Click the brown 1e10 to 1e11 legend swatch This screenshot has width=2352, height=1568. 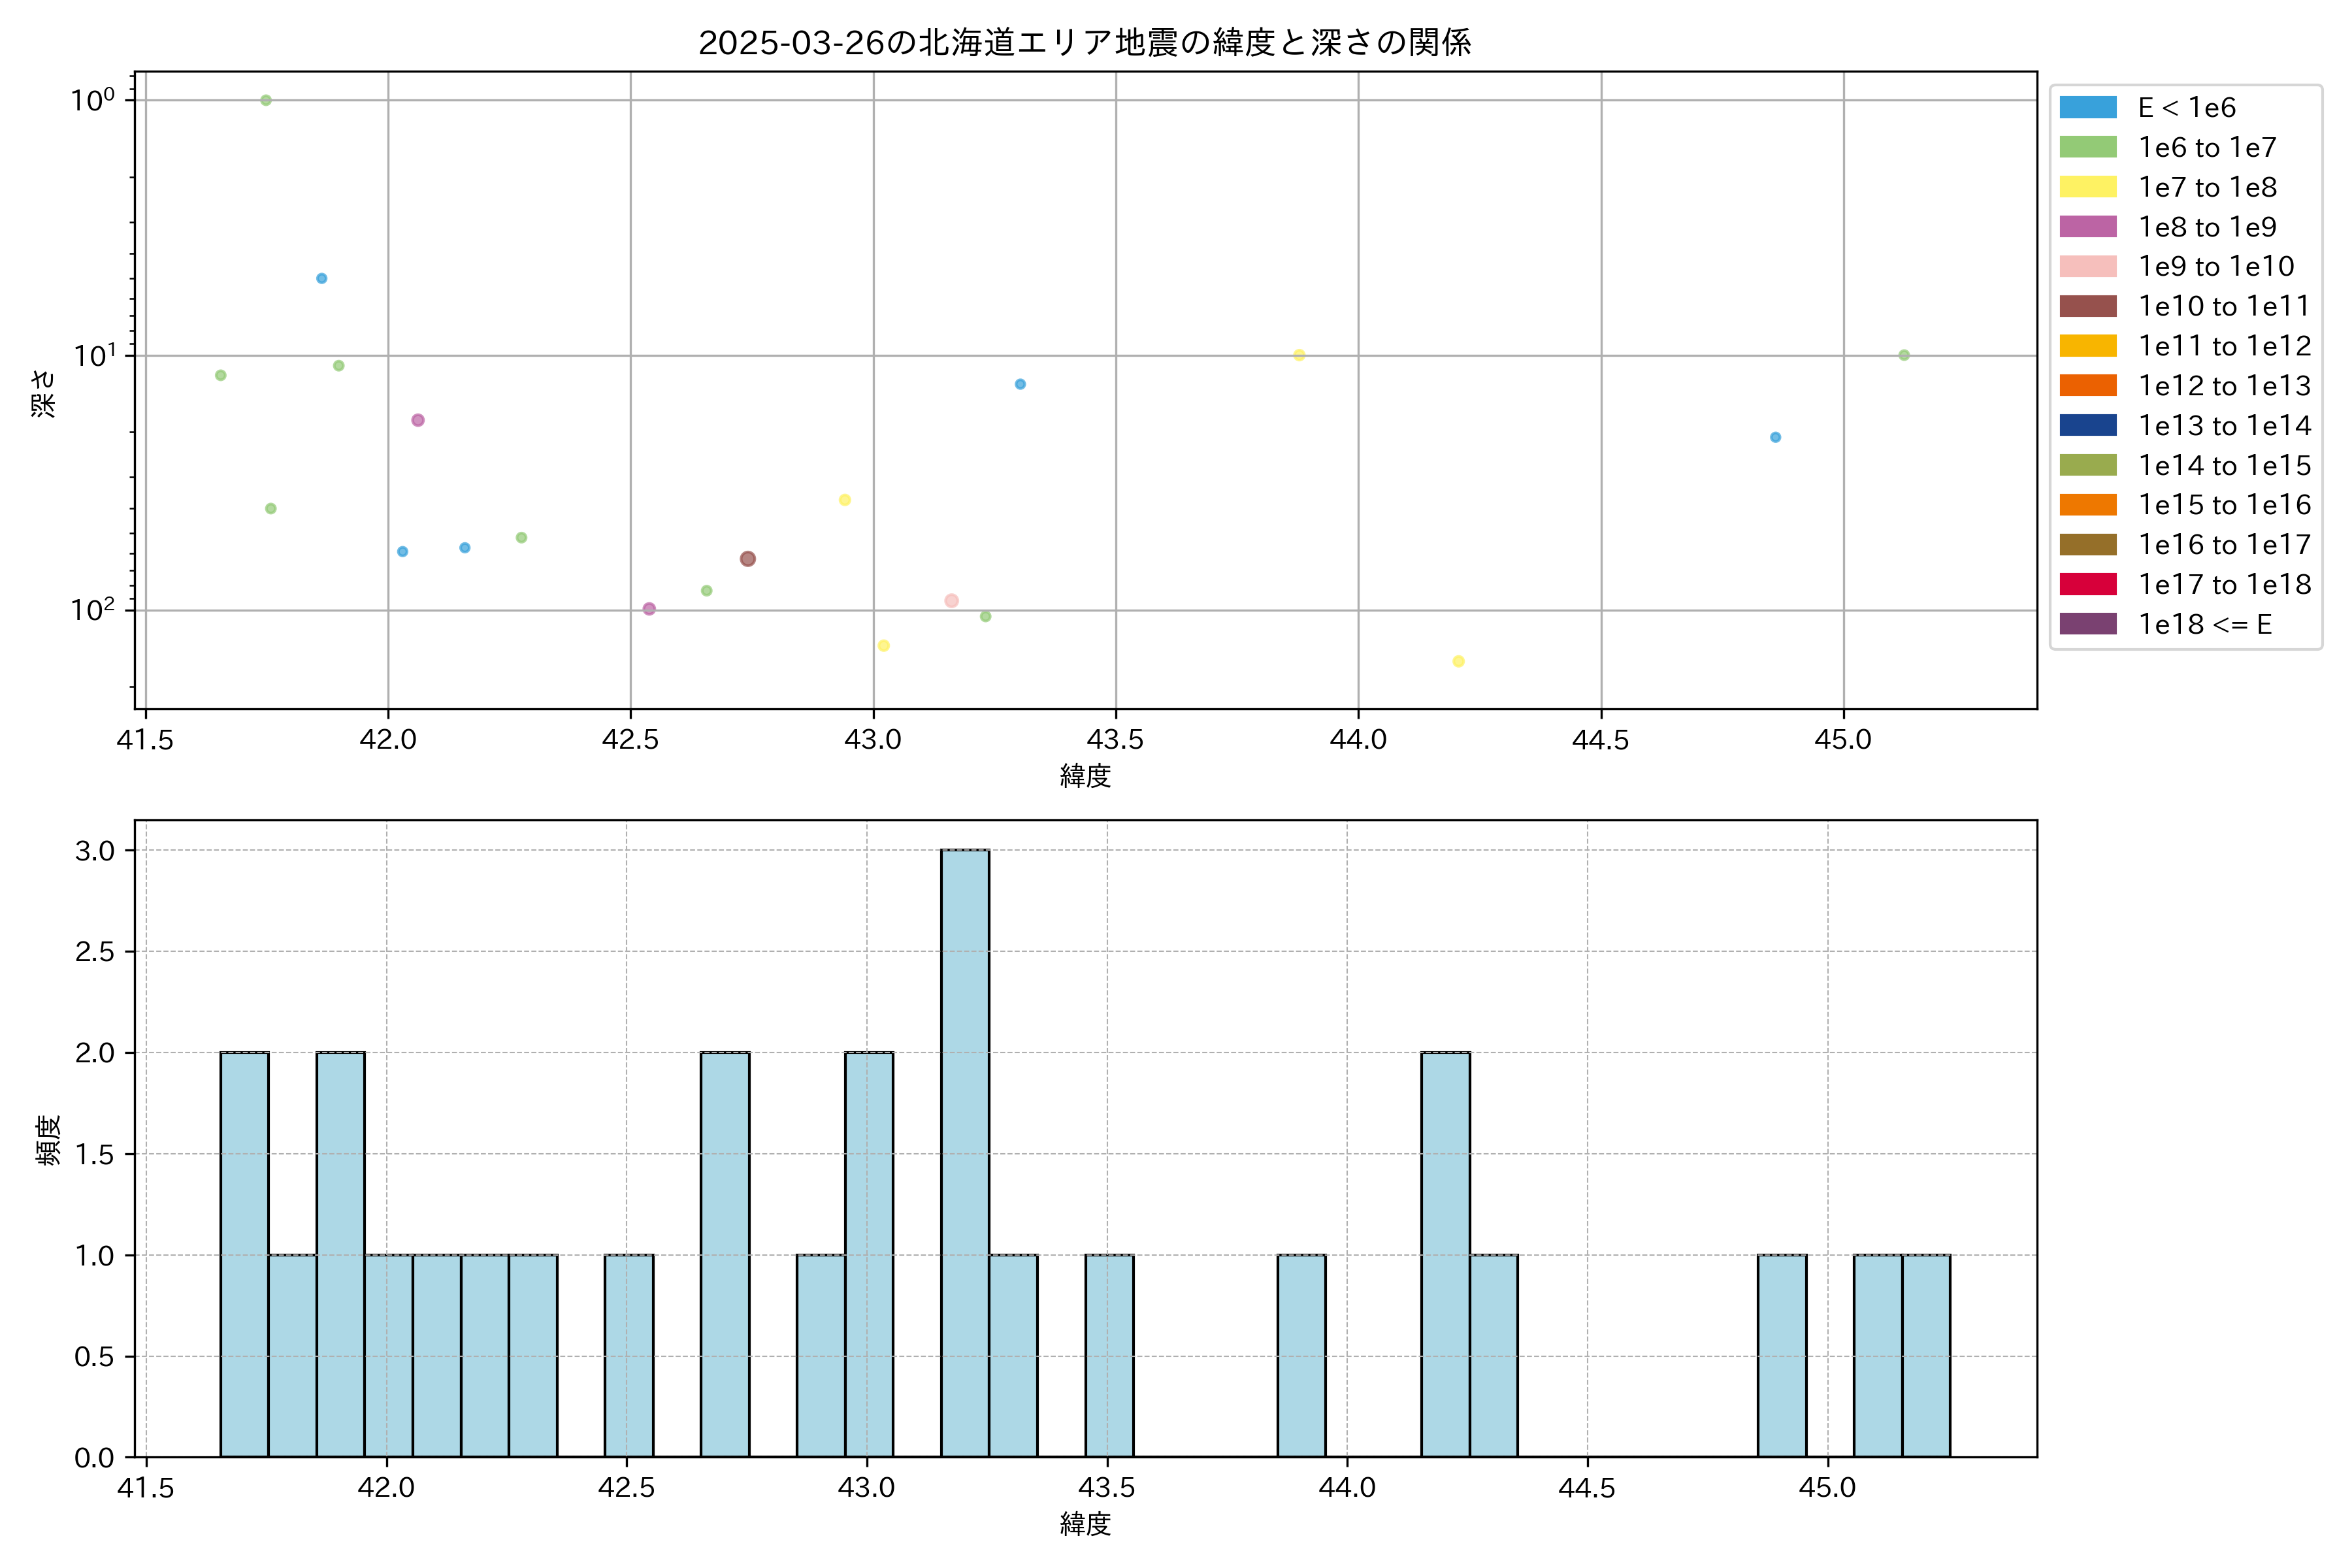[x=2087, y=306]
